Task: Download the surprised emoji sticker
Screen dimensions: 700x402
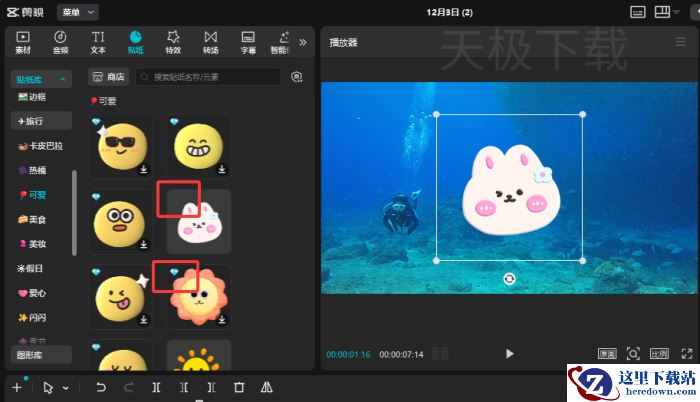Action: [x=144, y=244]
